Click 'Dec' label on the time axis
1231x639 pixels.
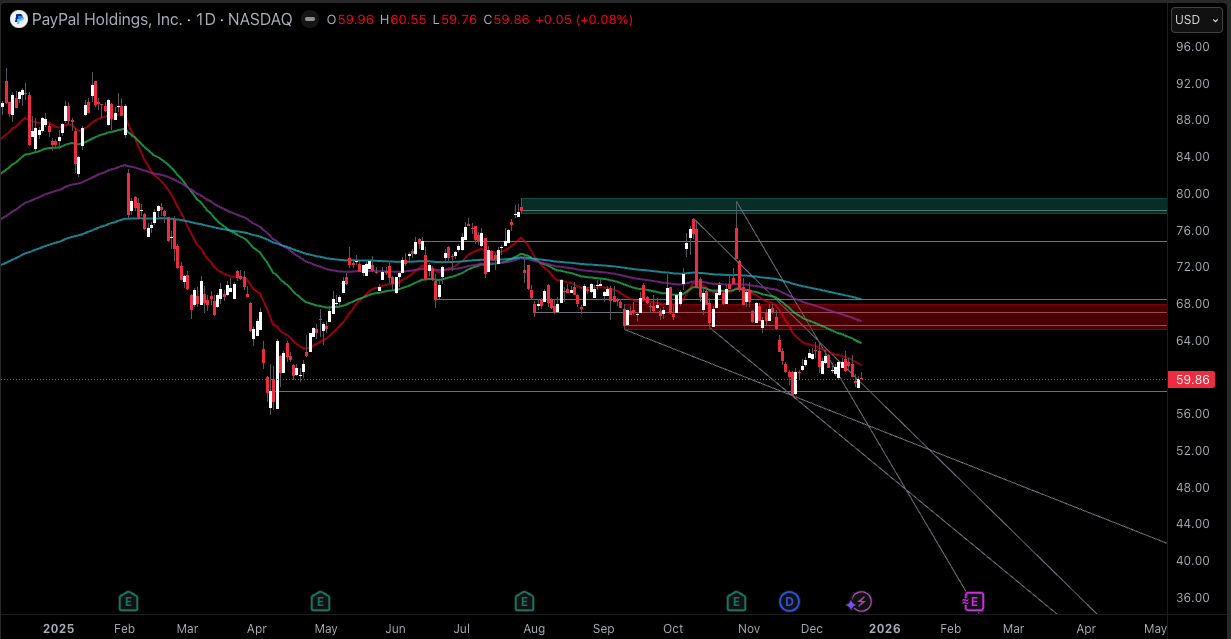[811, 629]
